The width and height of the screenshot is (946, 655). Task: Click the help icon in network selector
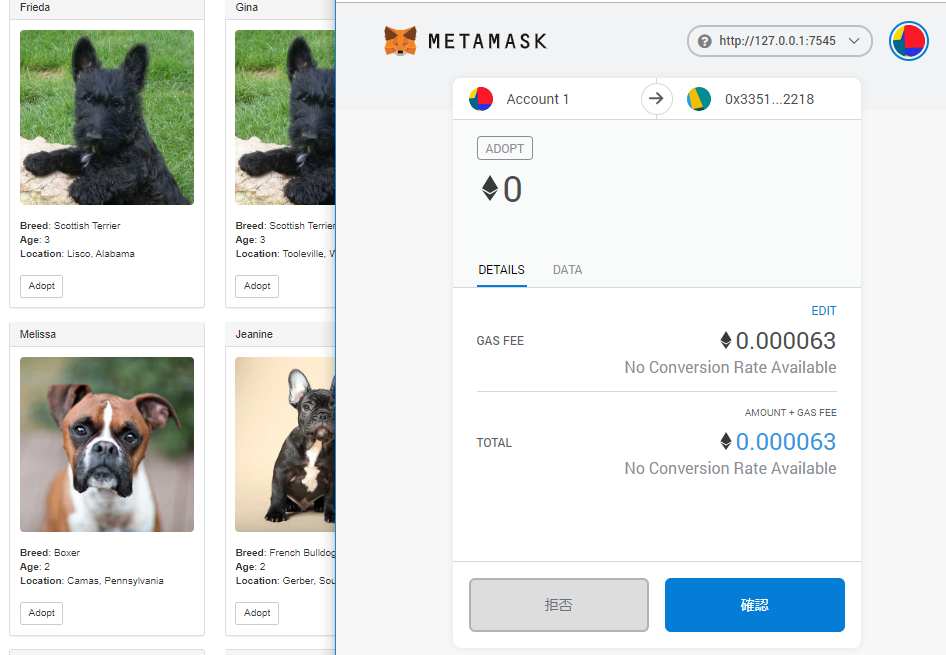704,41
